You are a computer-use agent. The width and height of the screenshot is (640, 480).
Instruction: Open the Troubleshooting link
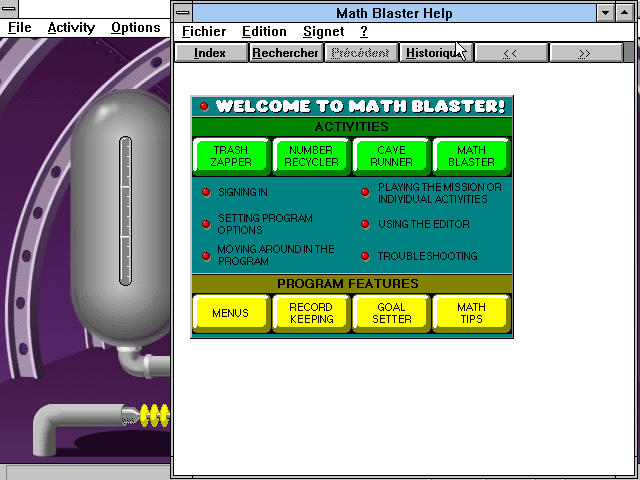coord(427,256)
